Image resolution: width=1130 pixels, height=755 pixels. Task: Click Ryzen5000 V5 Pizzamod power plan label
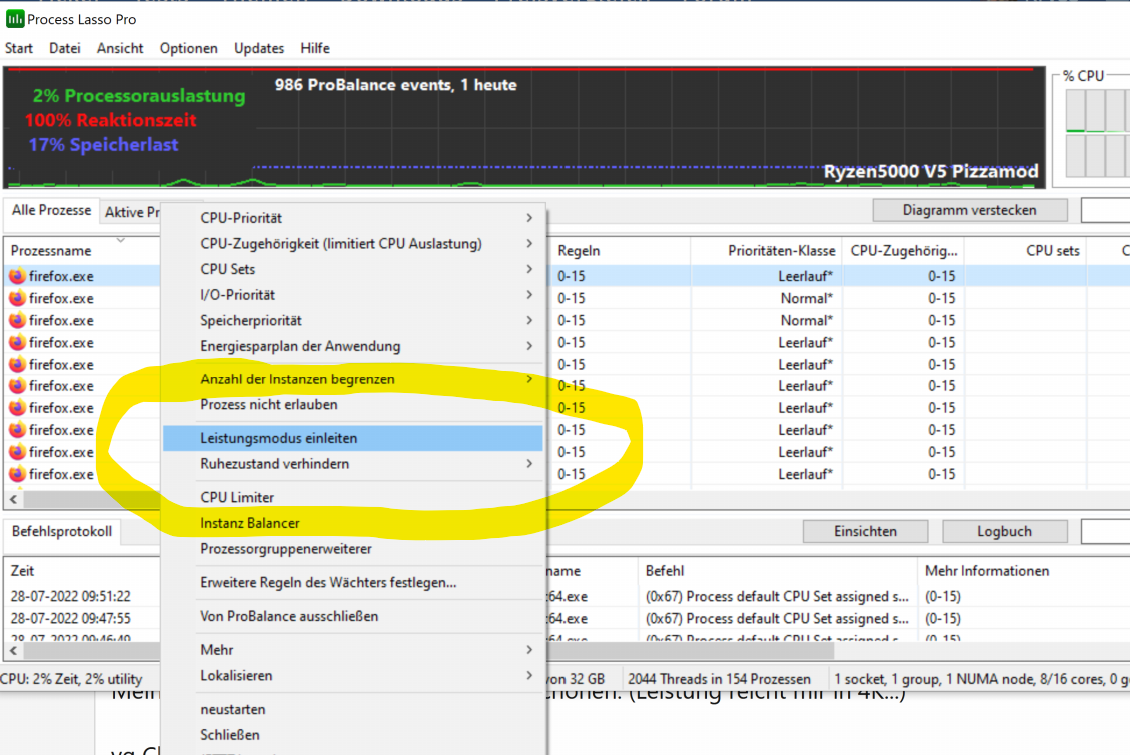[x=930, y=171]
